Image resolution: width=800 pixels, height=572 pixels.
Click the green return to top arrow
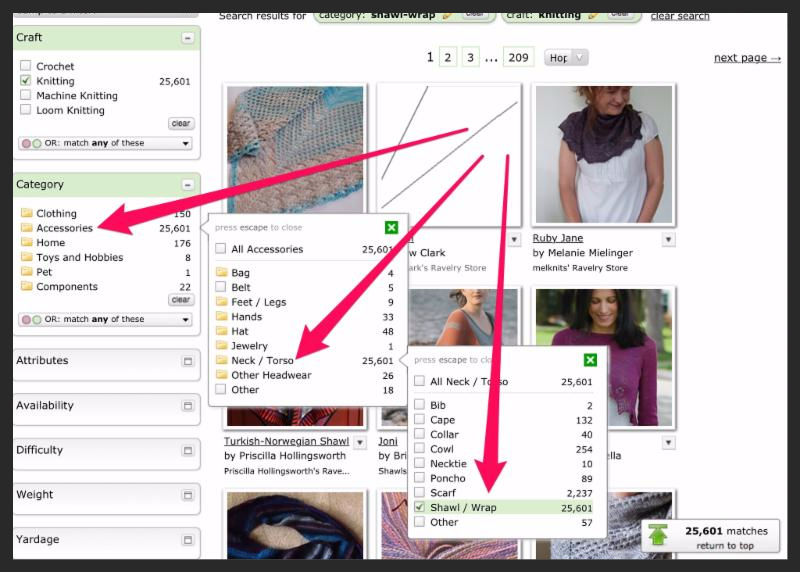(x=657, y=536)
